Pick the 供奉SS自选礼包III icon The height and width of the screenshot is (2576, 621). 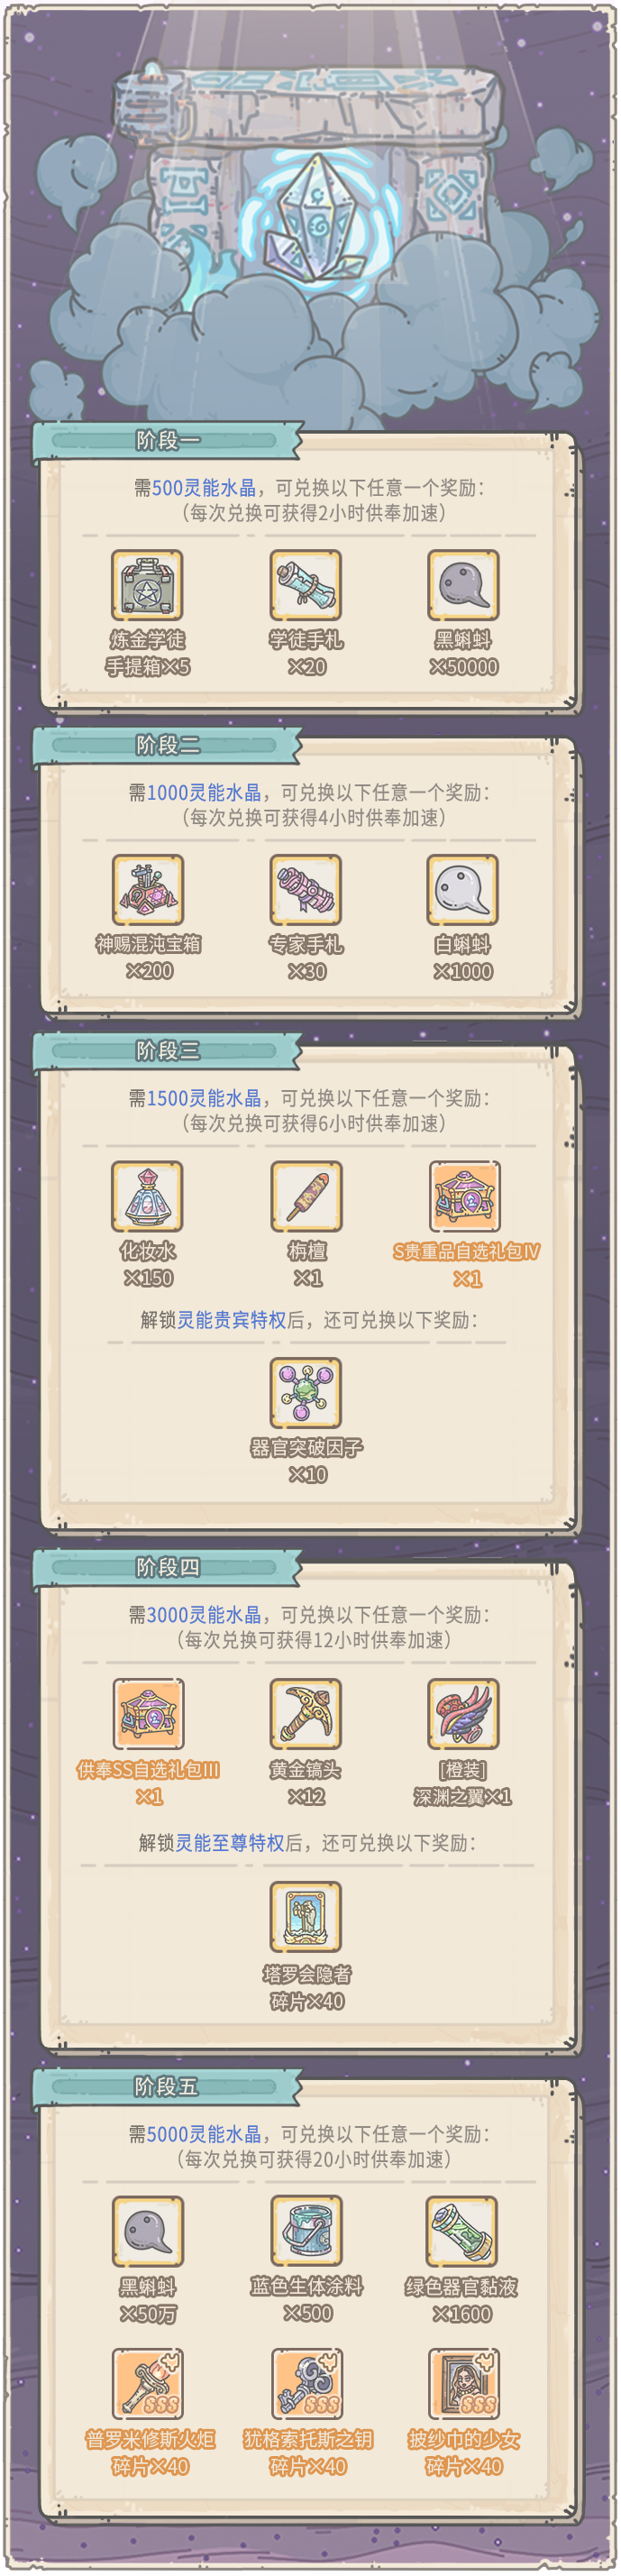pos(148,1714)
